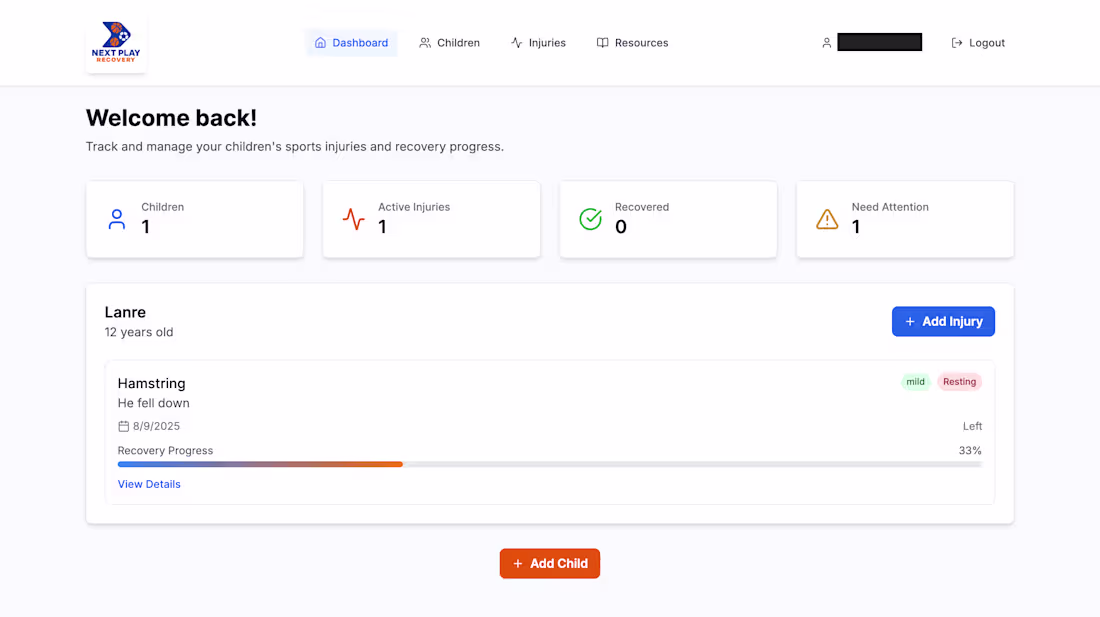Viewport: 1100px width, 617px height.
Task: Click the house icon in Dashboard tab
Action: (x=321, y=43)
